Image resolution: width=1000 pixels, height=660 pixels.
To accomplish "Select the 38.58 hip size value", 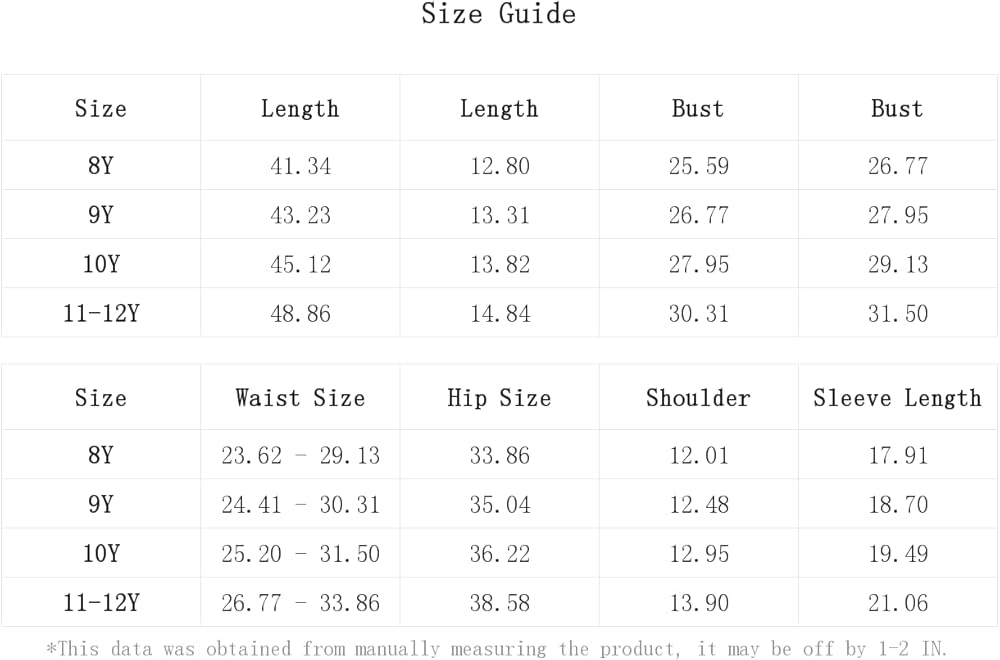I will [x=500, y=603].
